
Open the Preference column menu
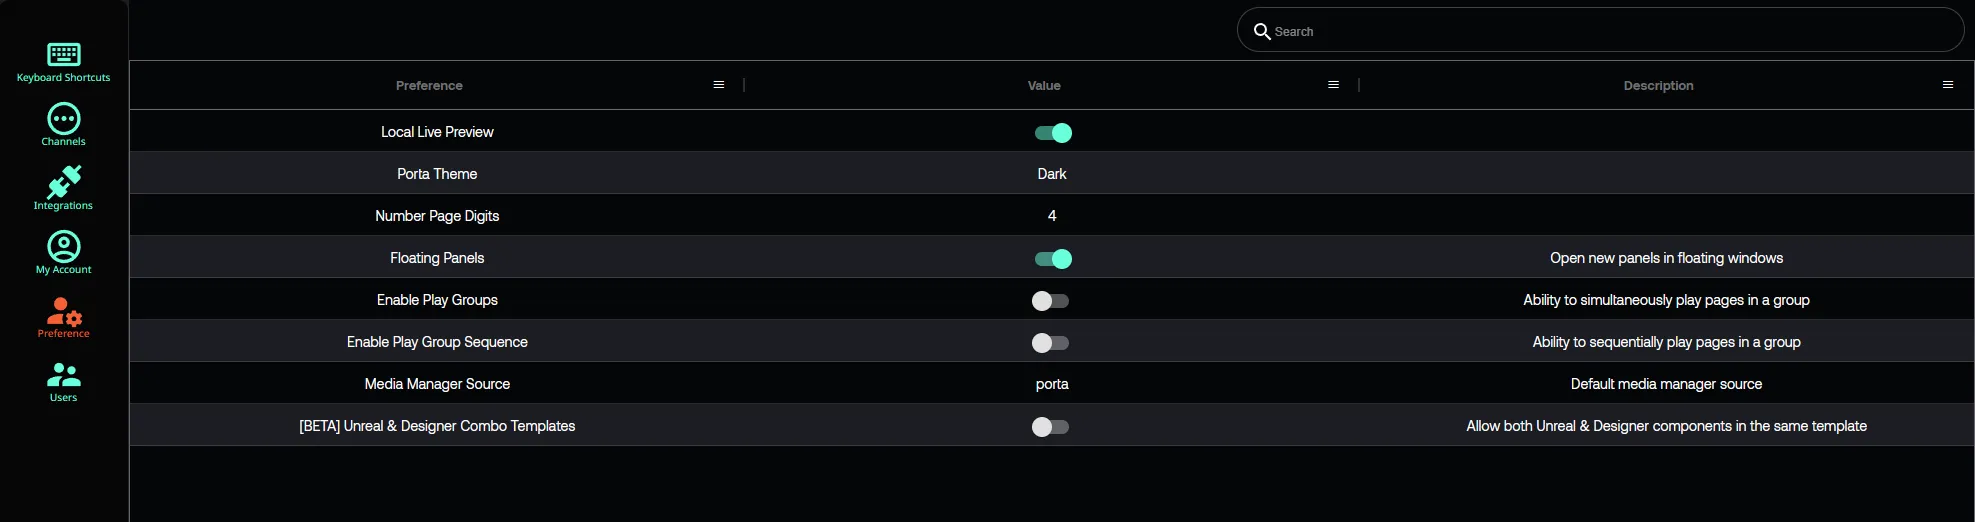click(x=718, y=85)
